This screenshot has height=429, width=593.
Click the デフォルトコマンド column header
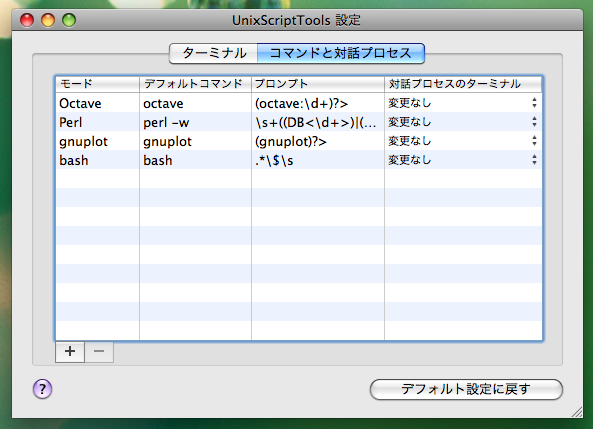pyautogui.click(x=196, y=84)
